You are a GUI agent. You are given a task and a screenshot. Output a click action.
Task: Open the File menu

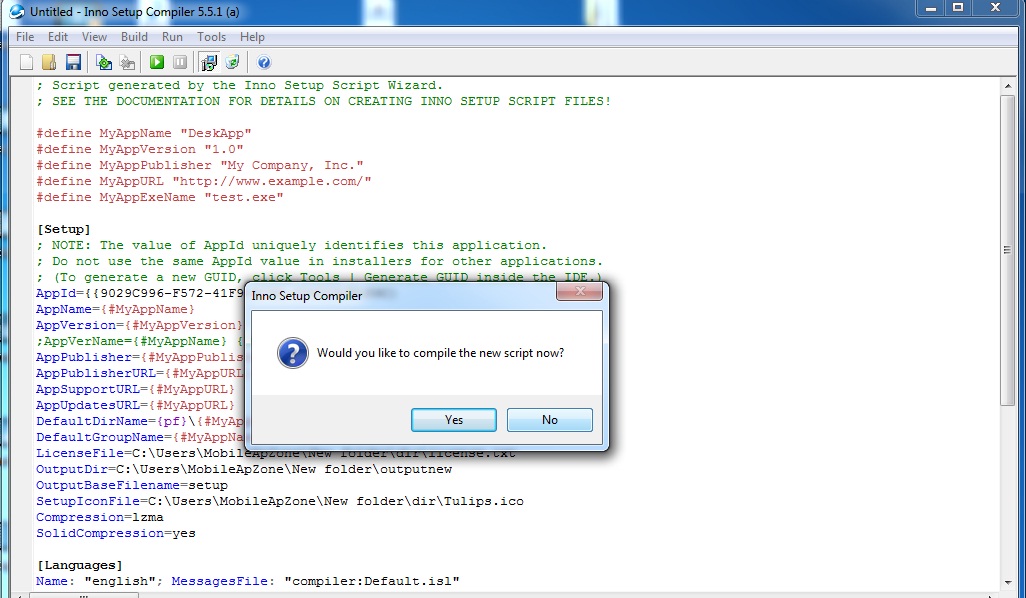pyautogui.click(x=25, y=37)
